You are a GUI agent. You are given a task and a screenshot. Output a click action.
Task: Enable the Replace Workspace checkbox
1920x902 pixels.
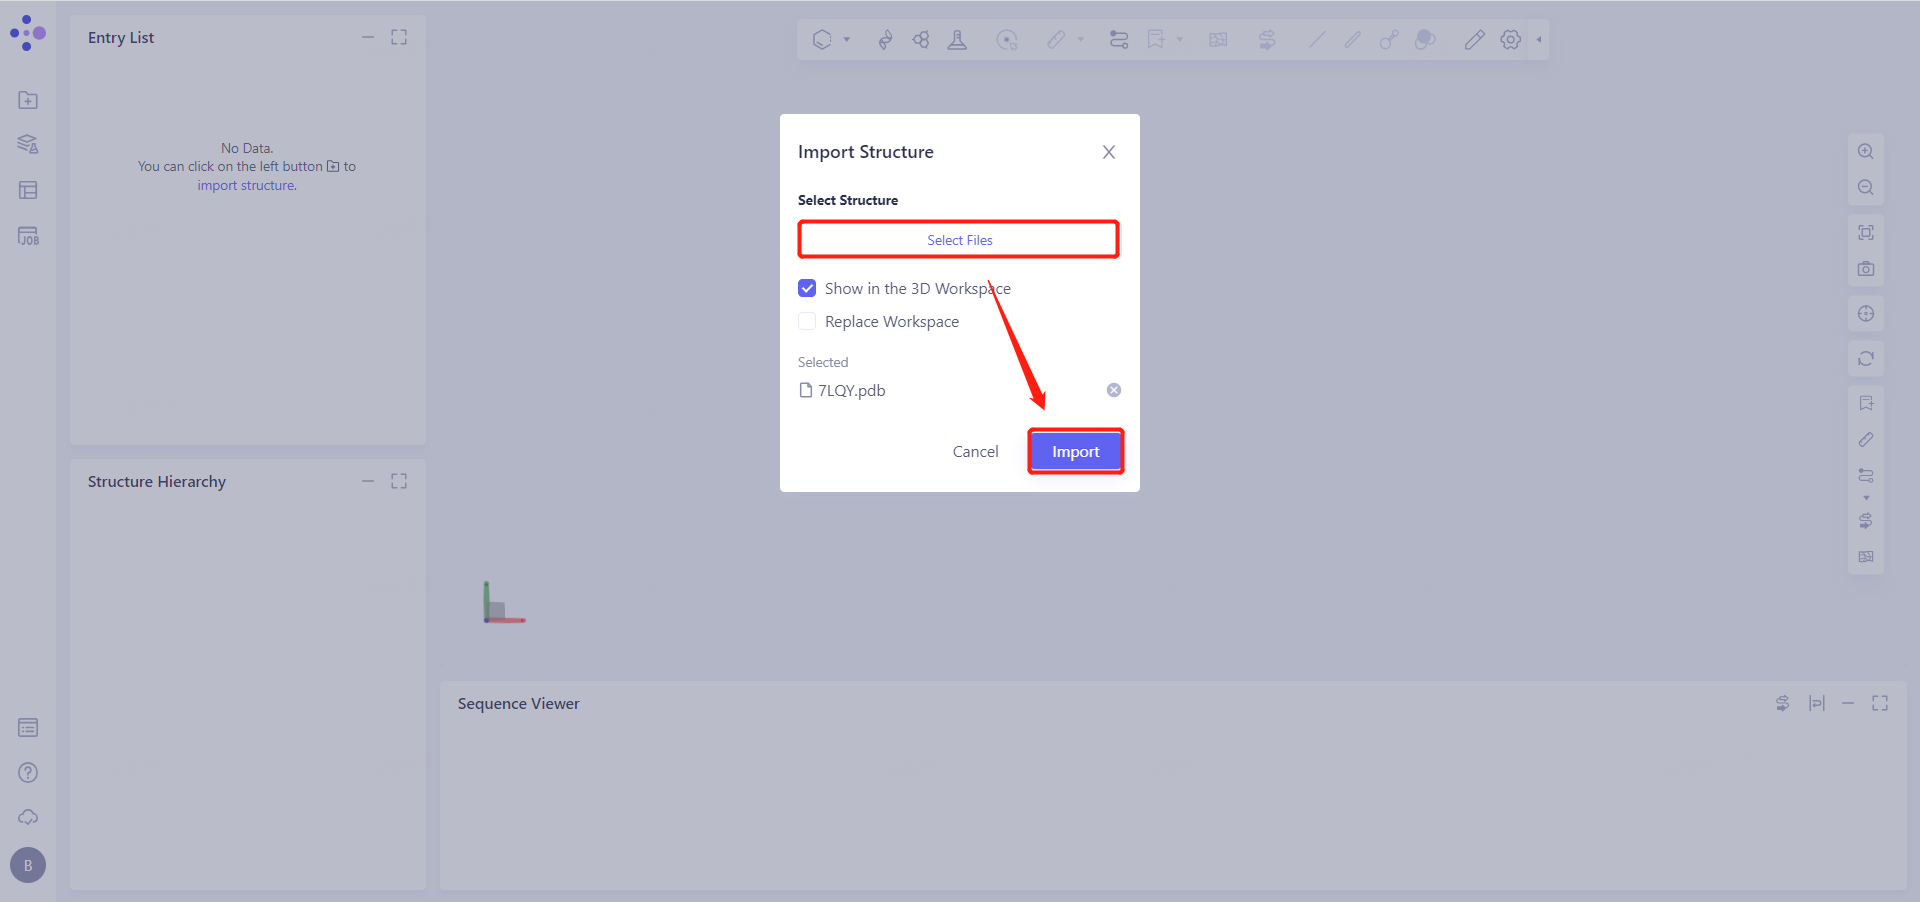(807, 321)
